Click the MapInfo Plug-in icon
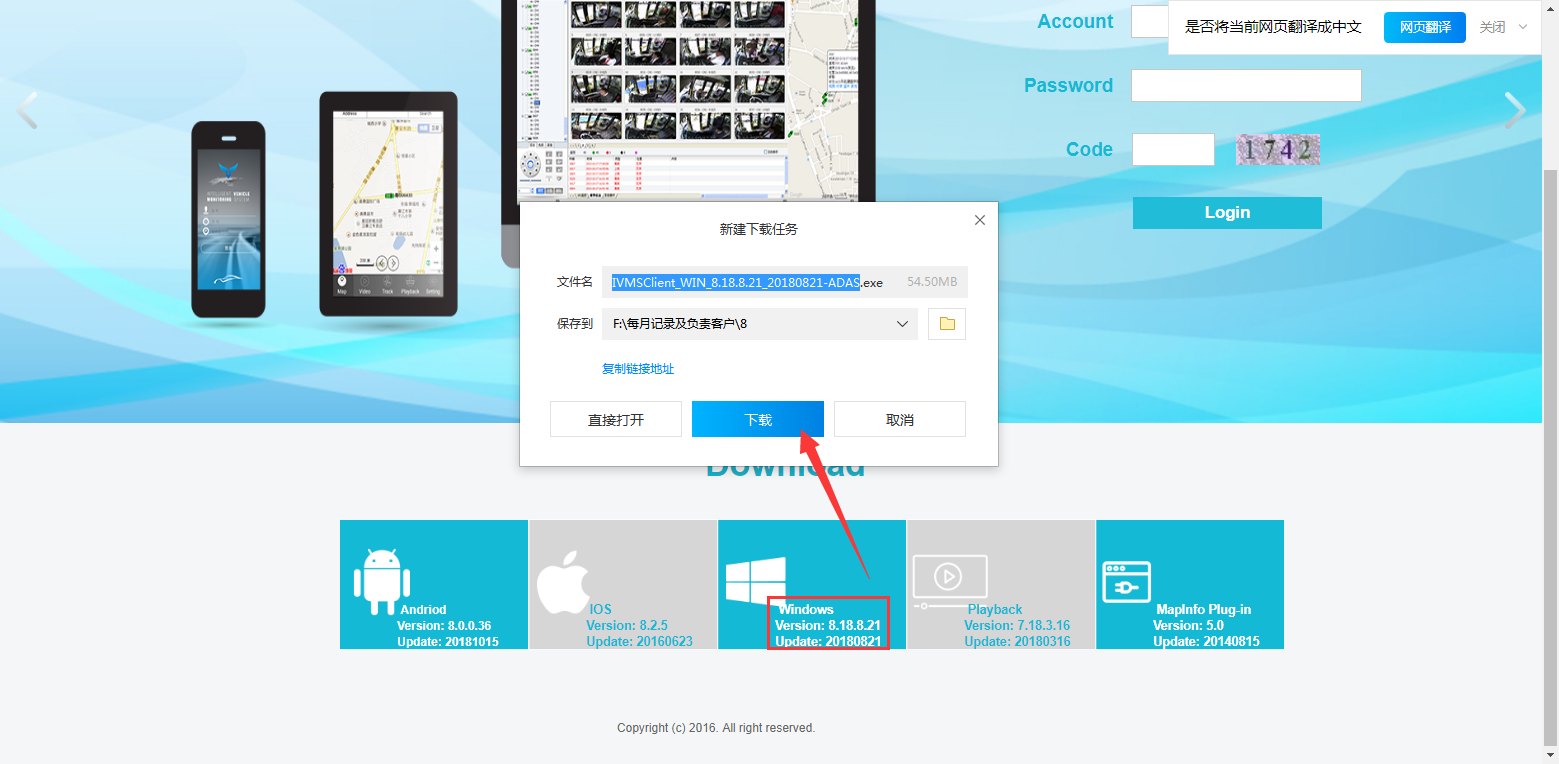The image size is (1559, 764). coord(1126,582)
